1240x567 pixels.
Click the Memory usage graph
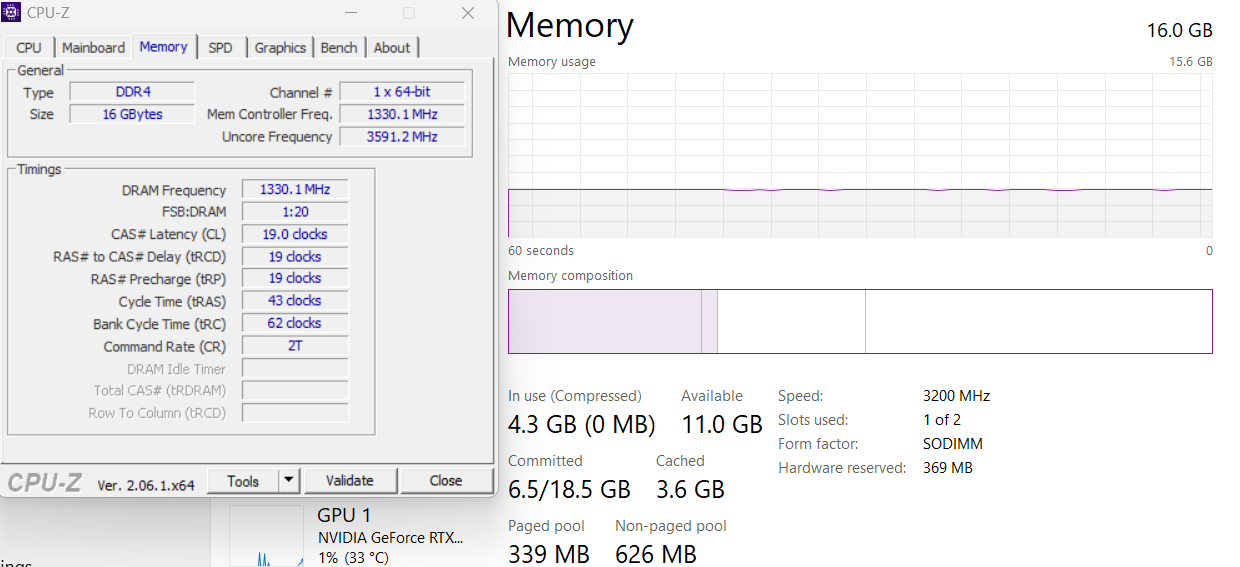(860, 155)
